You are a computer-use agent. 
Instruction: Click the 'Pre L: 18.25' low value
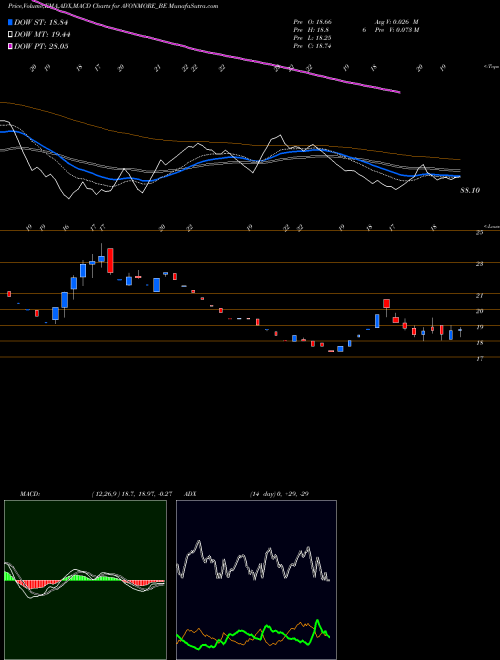point(312,38)
